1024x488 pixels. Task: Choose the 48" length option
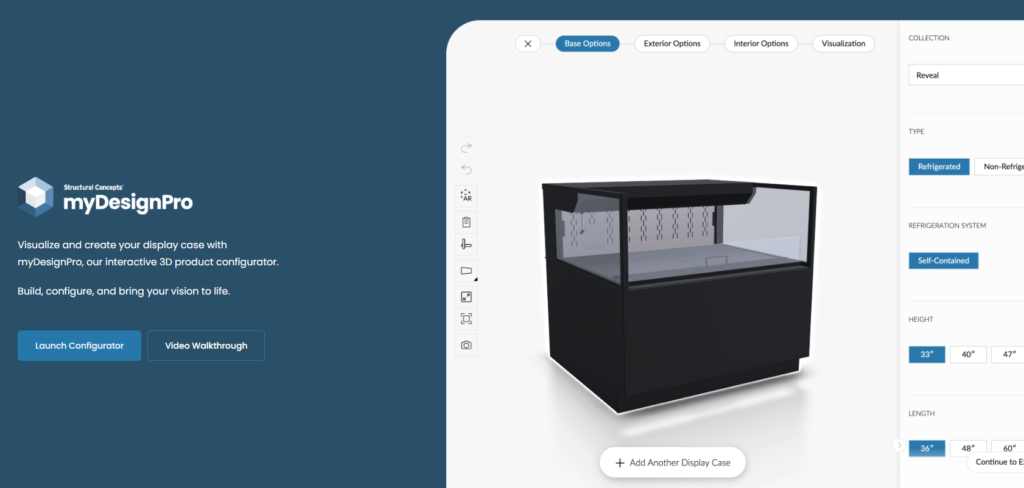point(968,449)
